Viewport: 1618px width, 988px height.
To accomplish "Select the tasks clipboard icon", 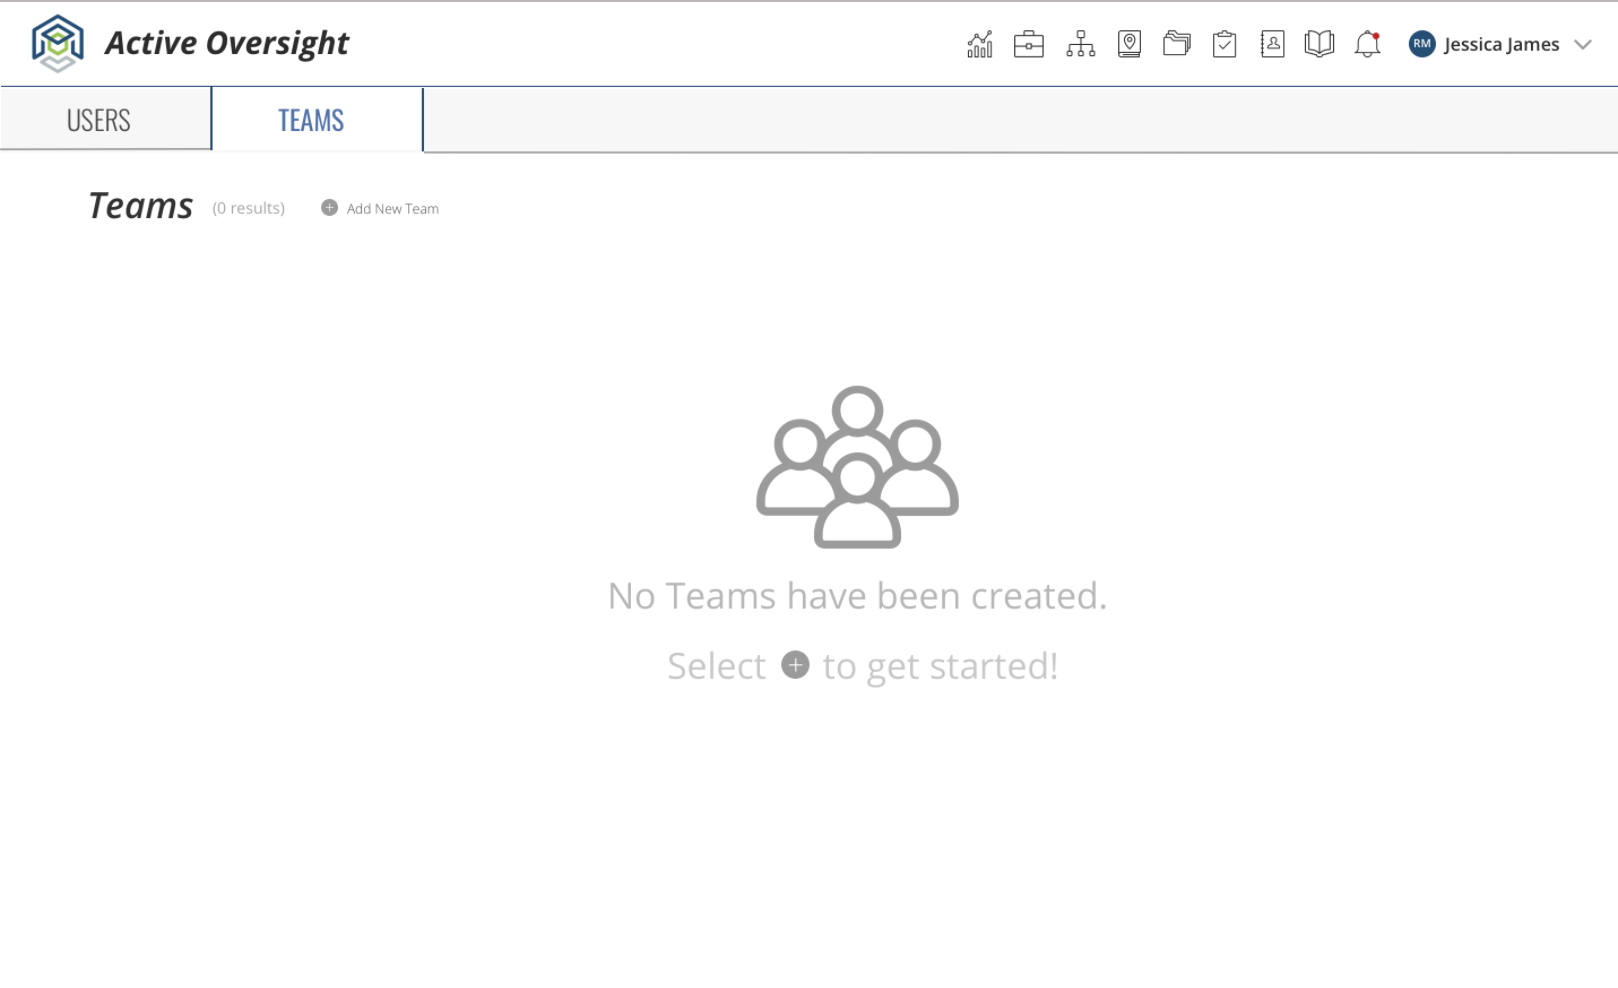I will pos(1224,43).
